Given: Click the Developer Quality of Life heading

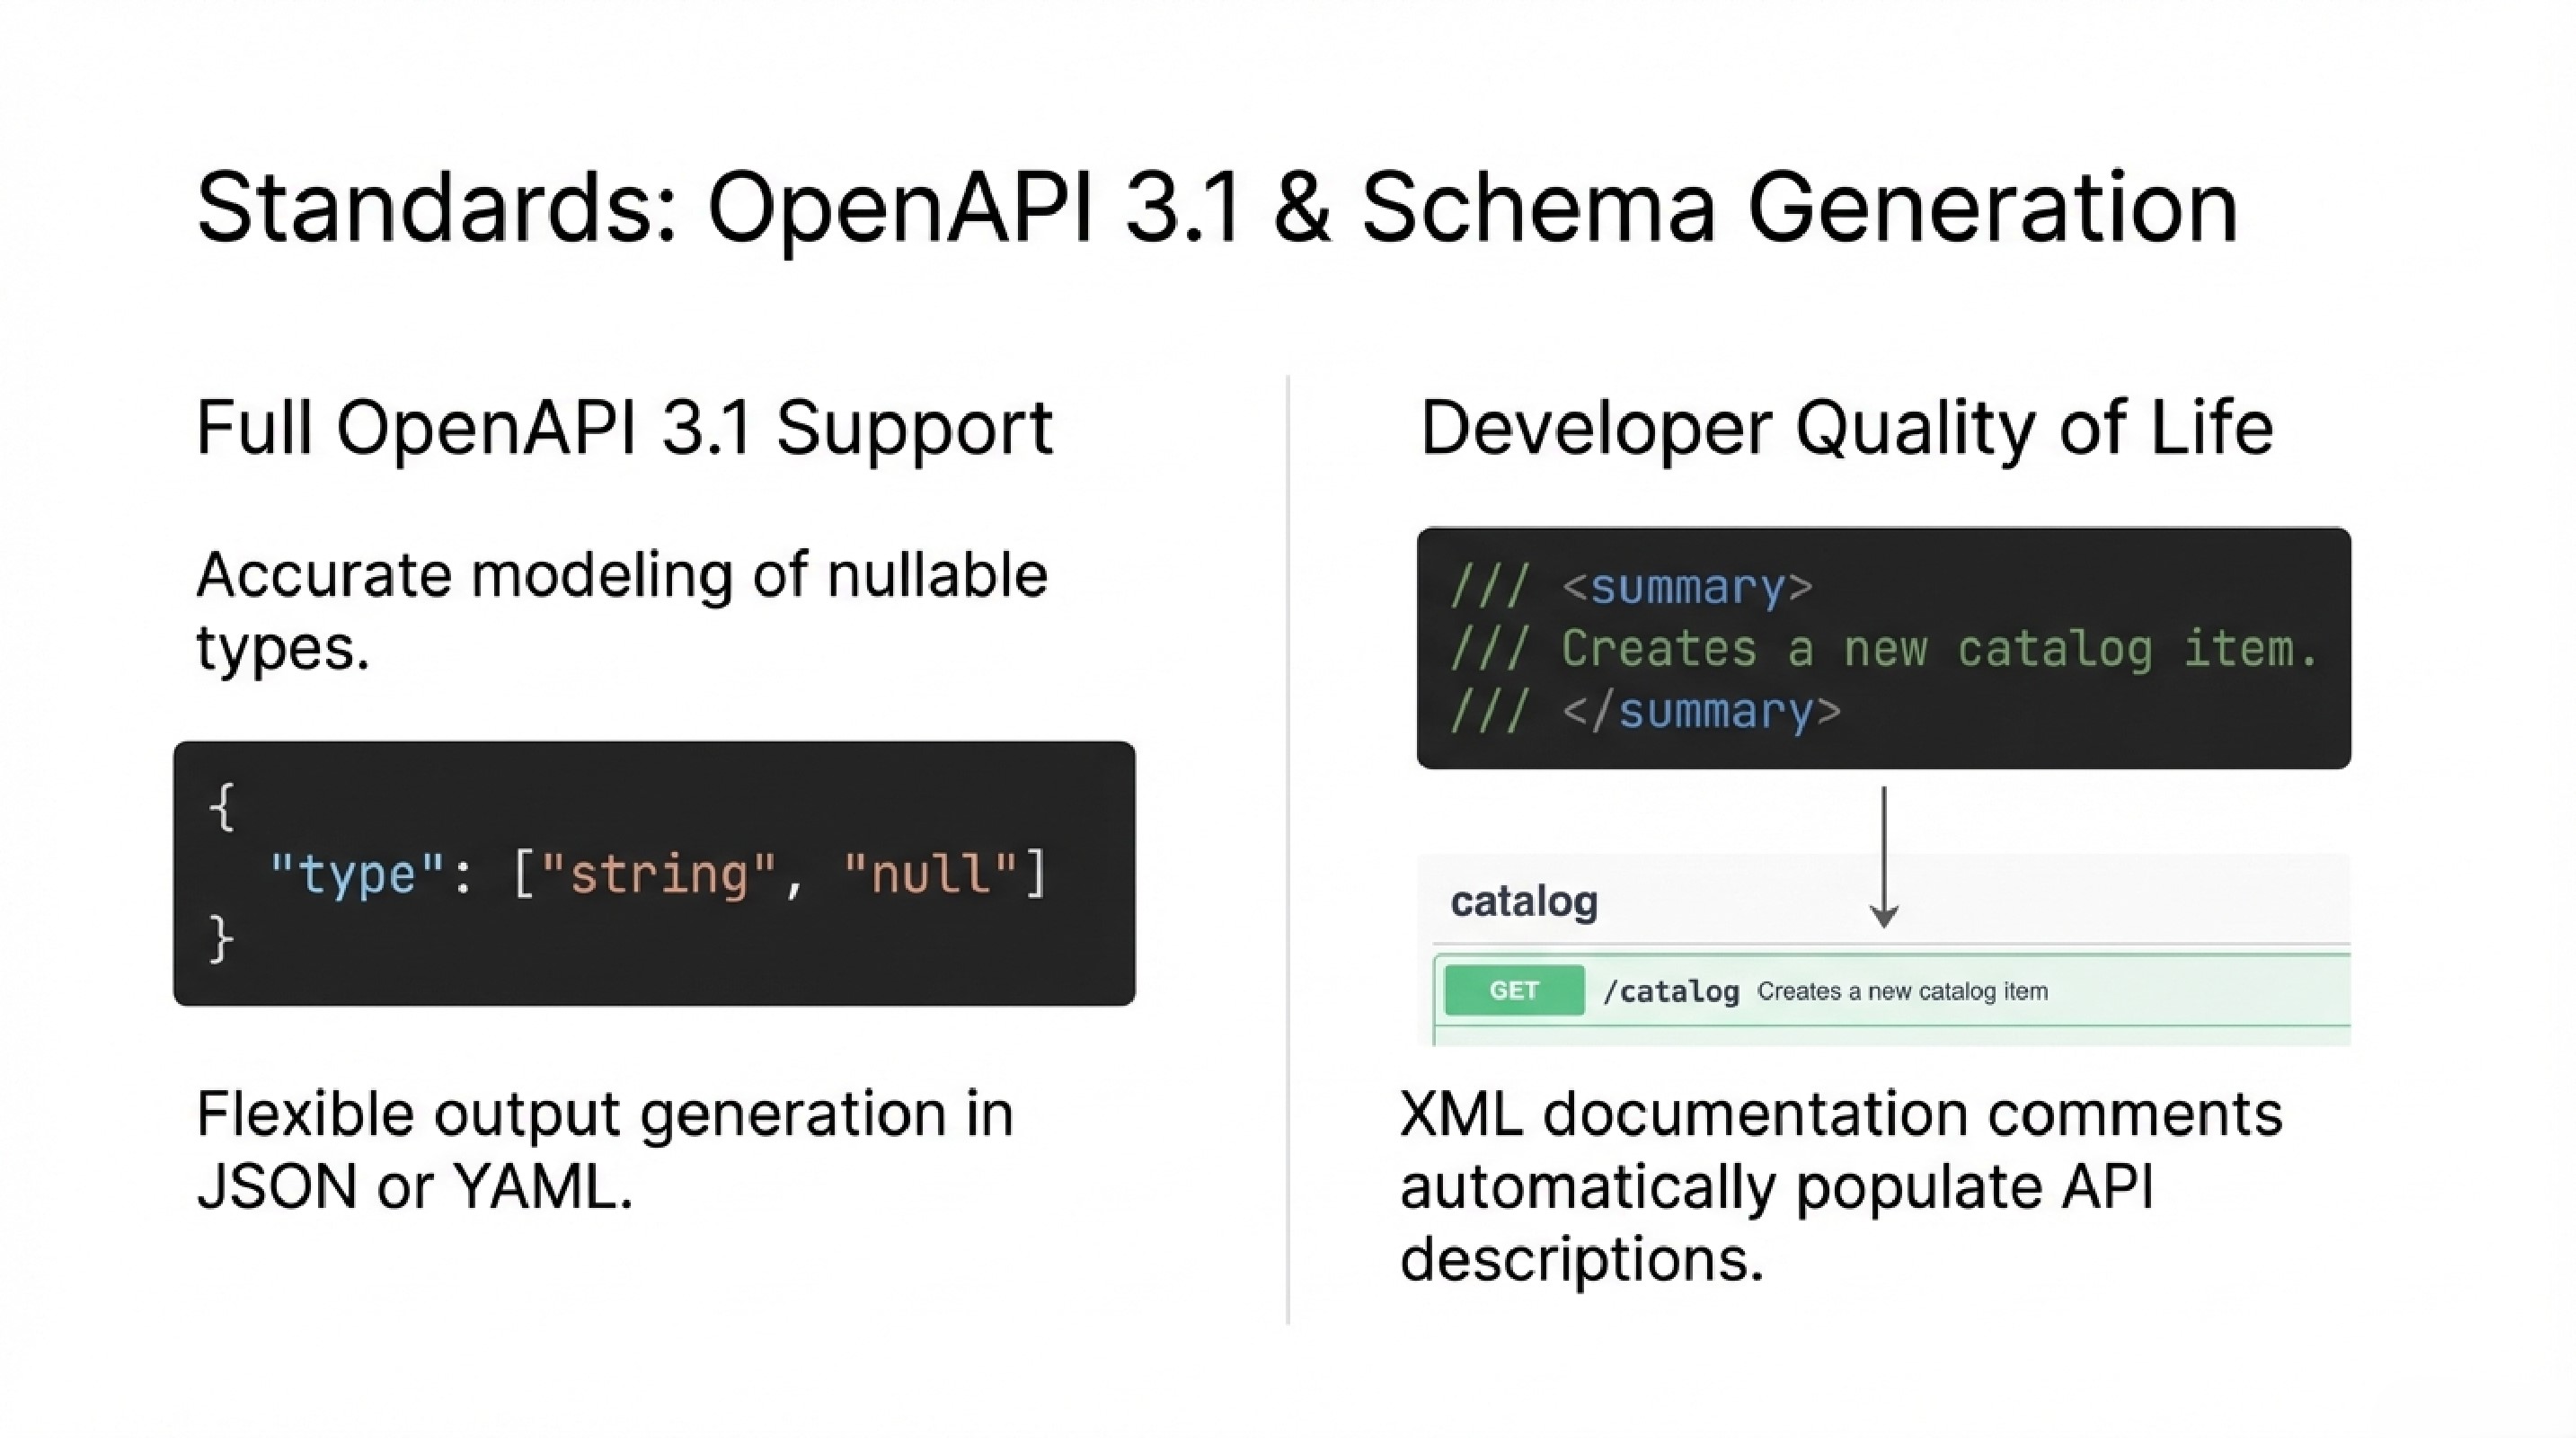Looking at the screenshot, I should click(1846, 428).
